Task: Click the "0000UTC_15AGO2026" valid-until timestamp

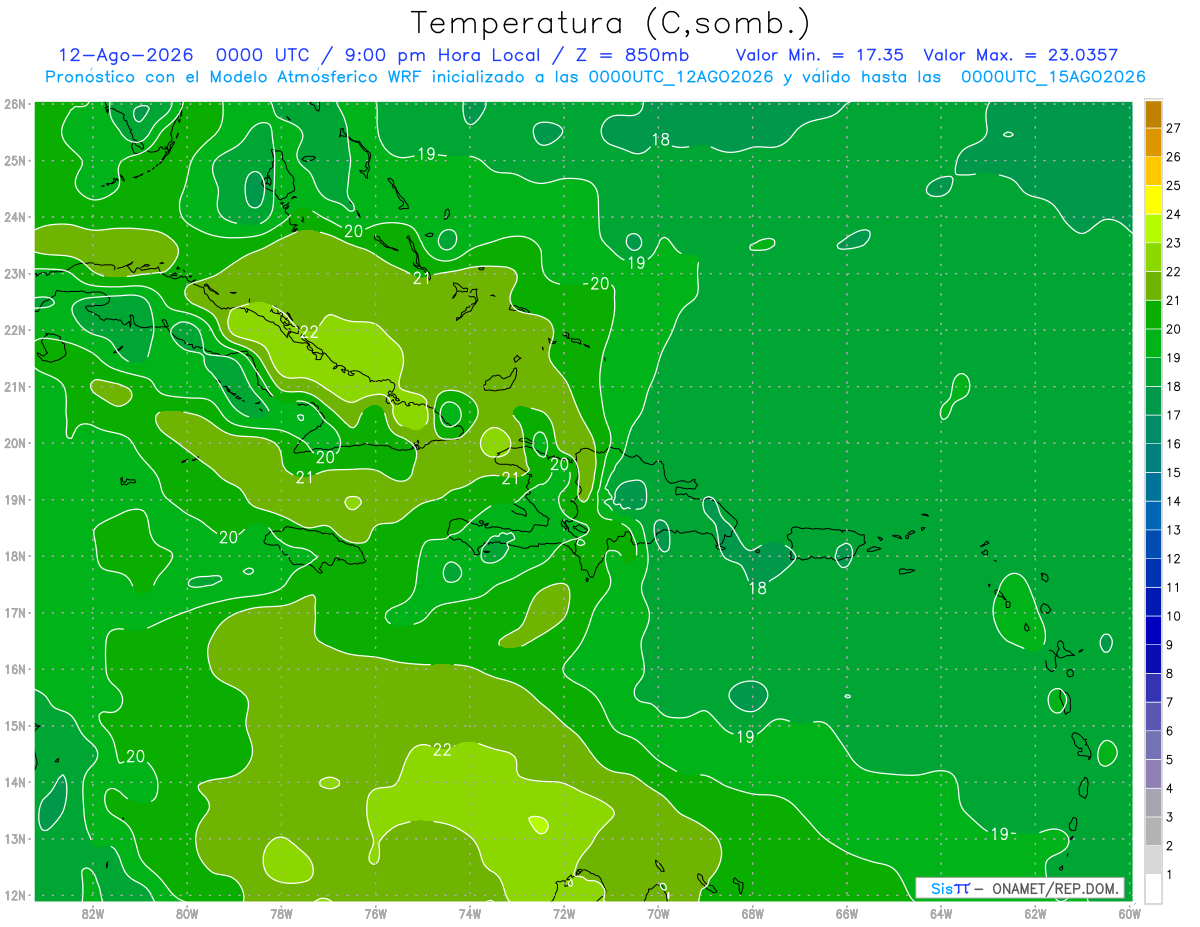Action: 1053,77
